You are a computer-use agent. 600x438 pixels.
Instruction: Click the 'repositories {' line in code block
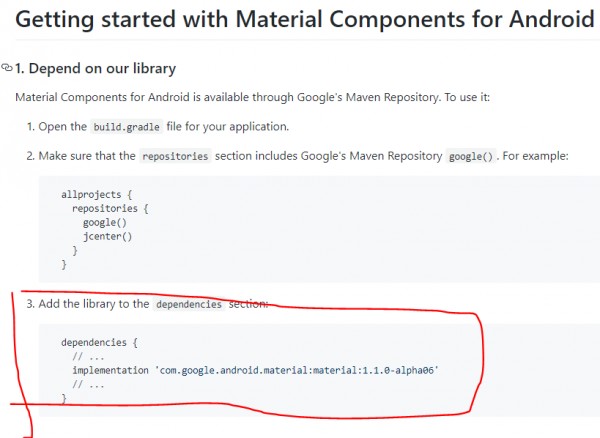(x=110, y=208)
